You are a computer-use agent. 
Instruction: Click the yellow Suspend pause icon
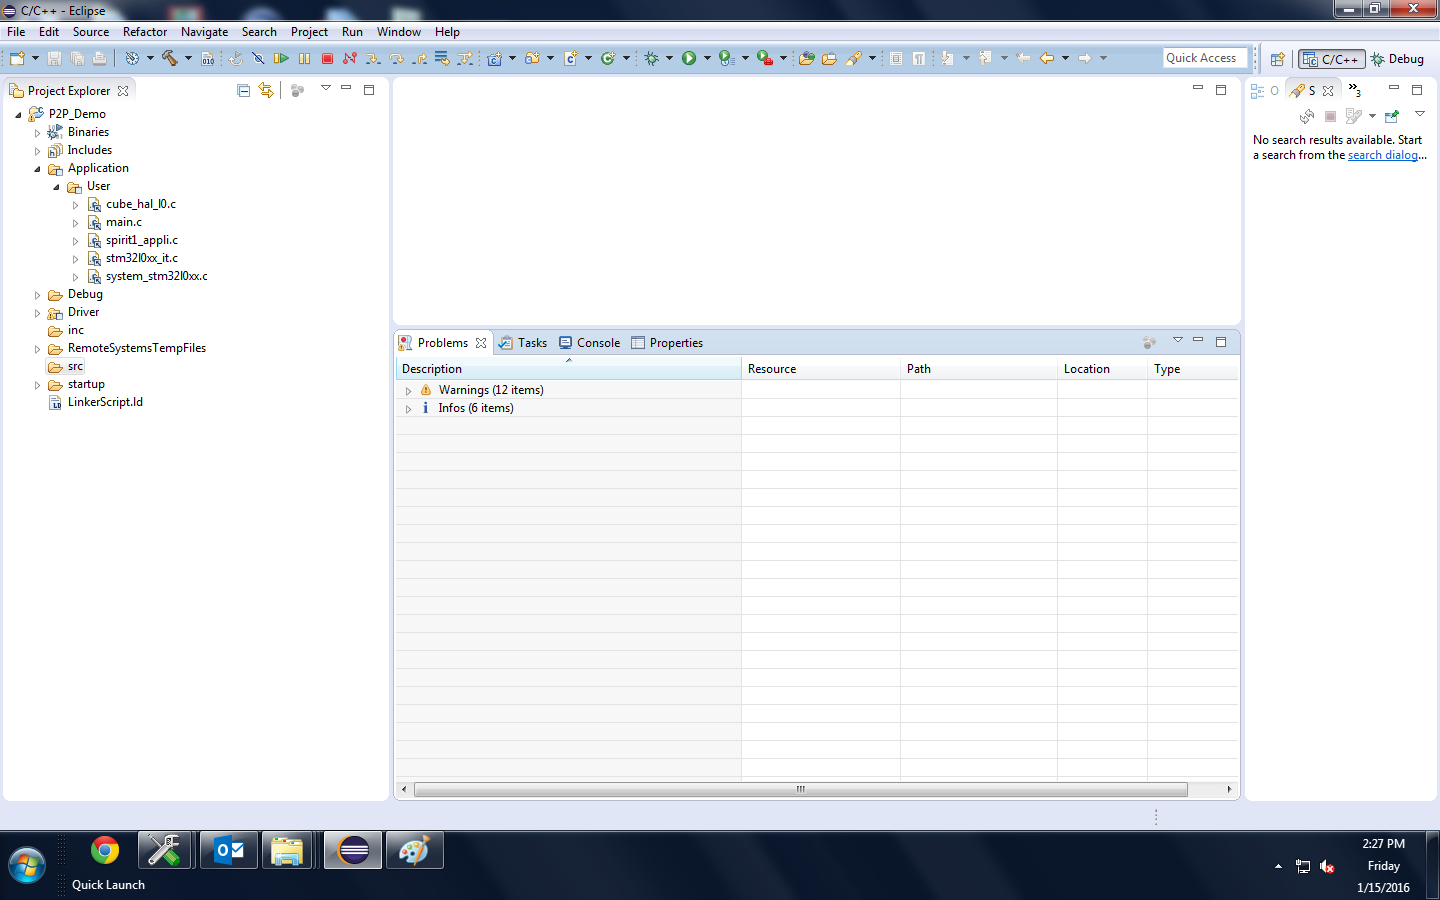tap(304, 59)
